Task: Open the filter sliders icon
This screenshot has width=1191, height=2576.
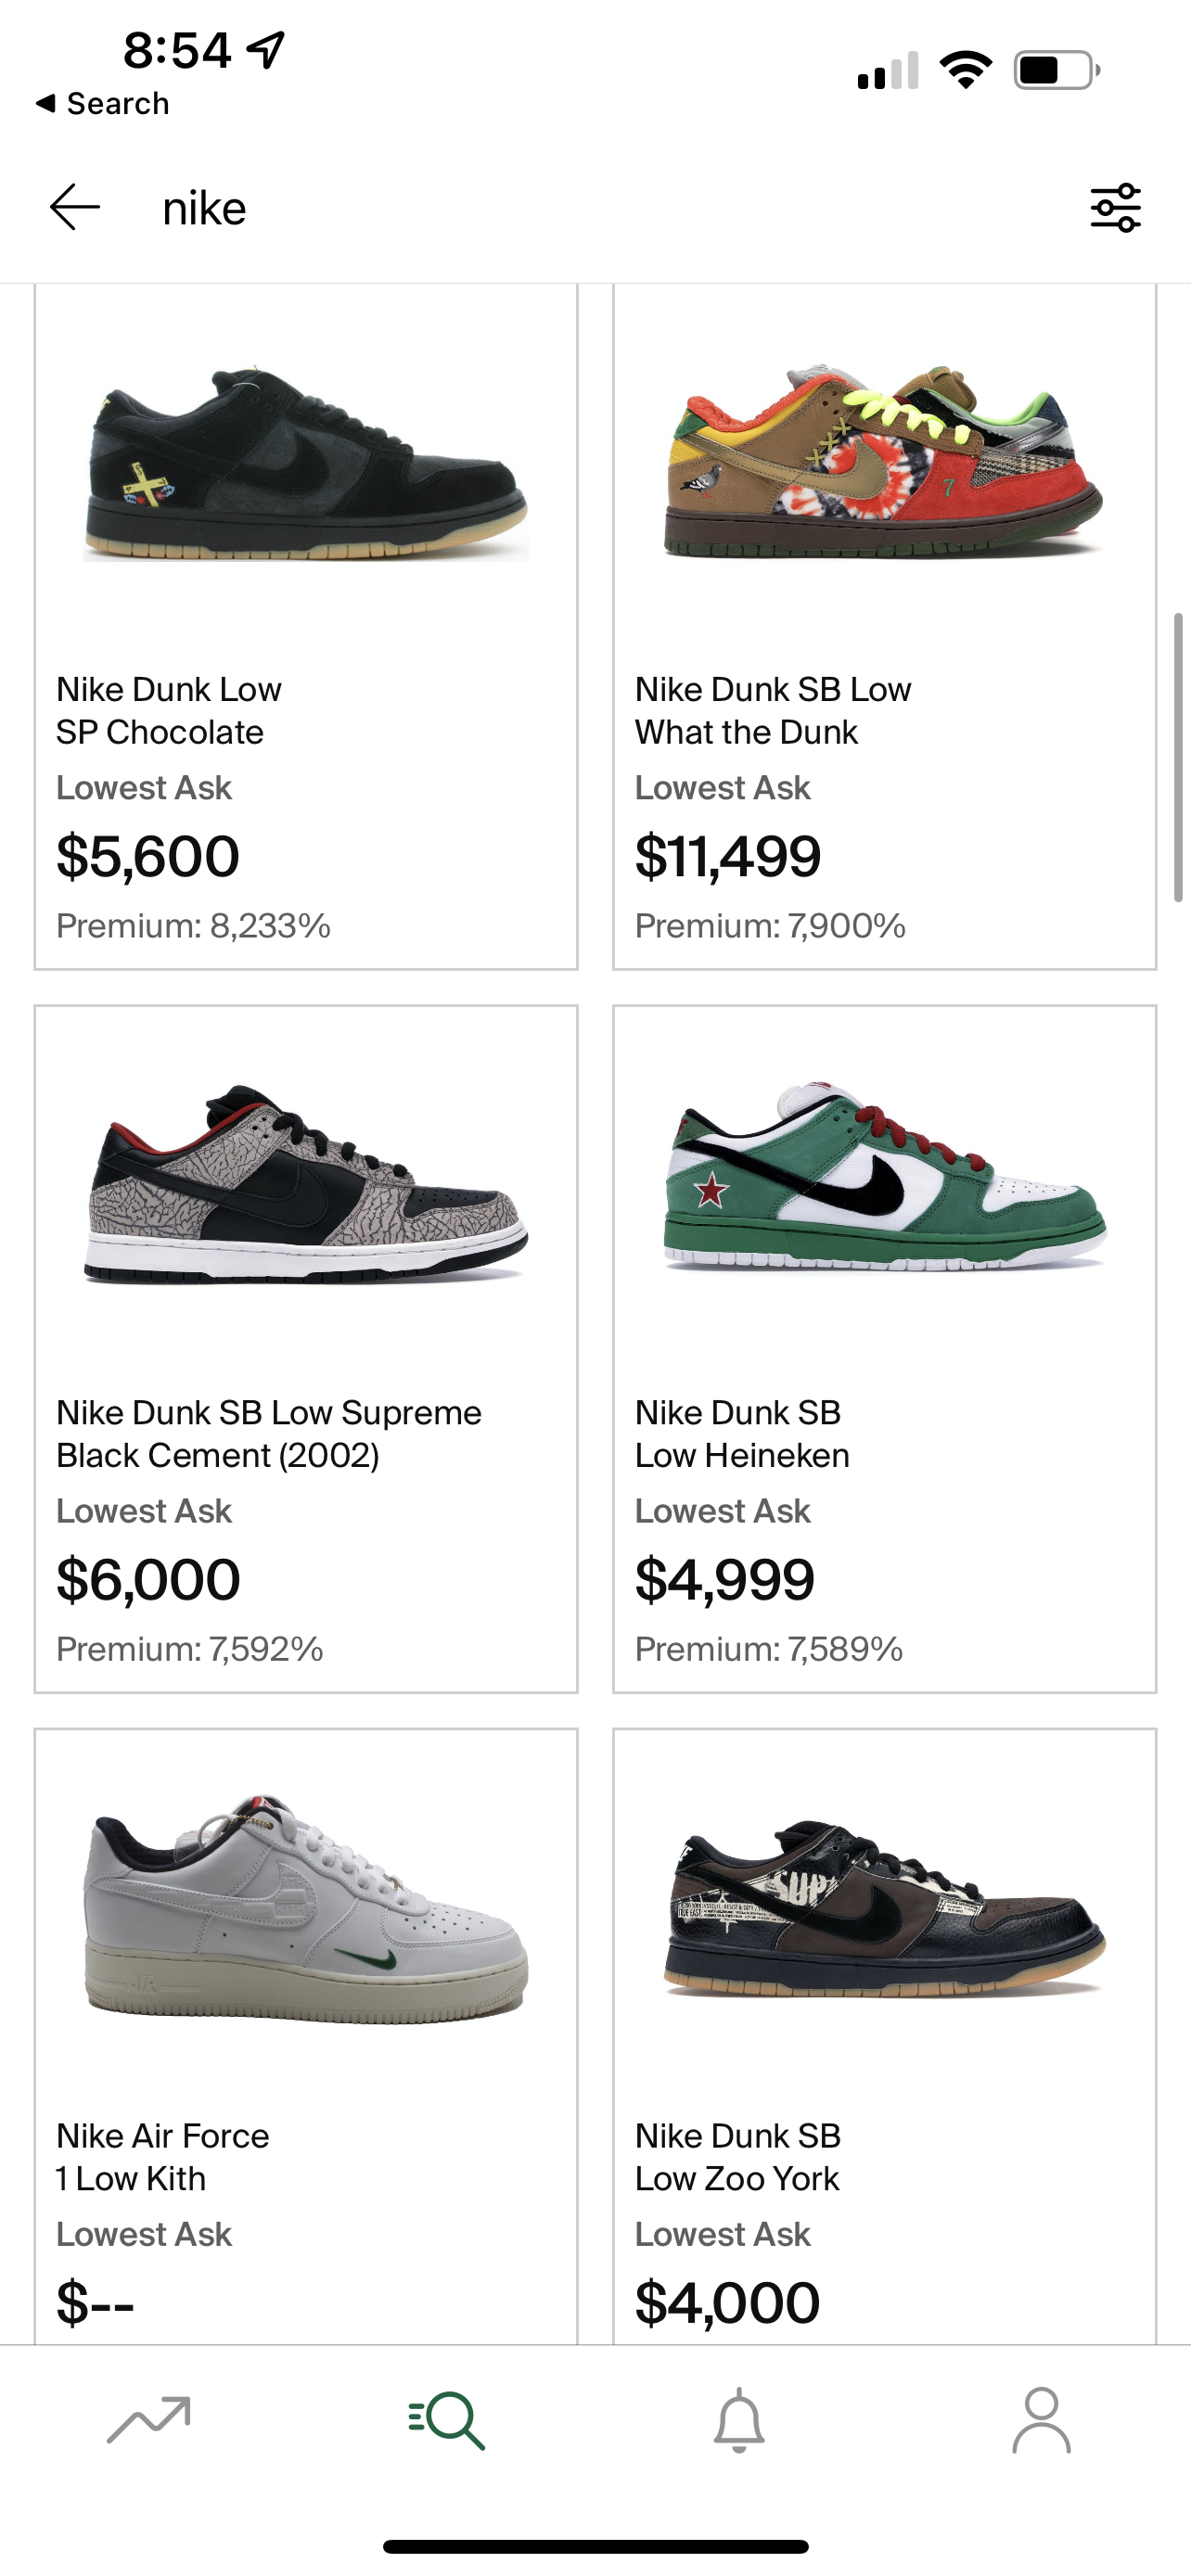Action: coord(1115,208)
